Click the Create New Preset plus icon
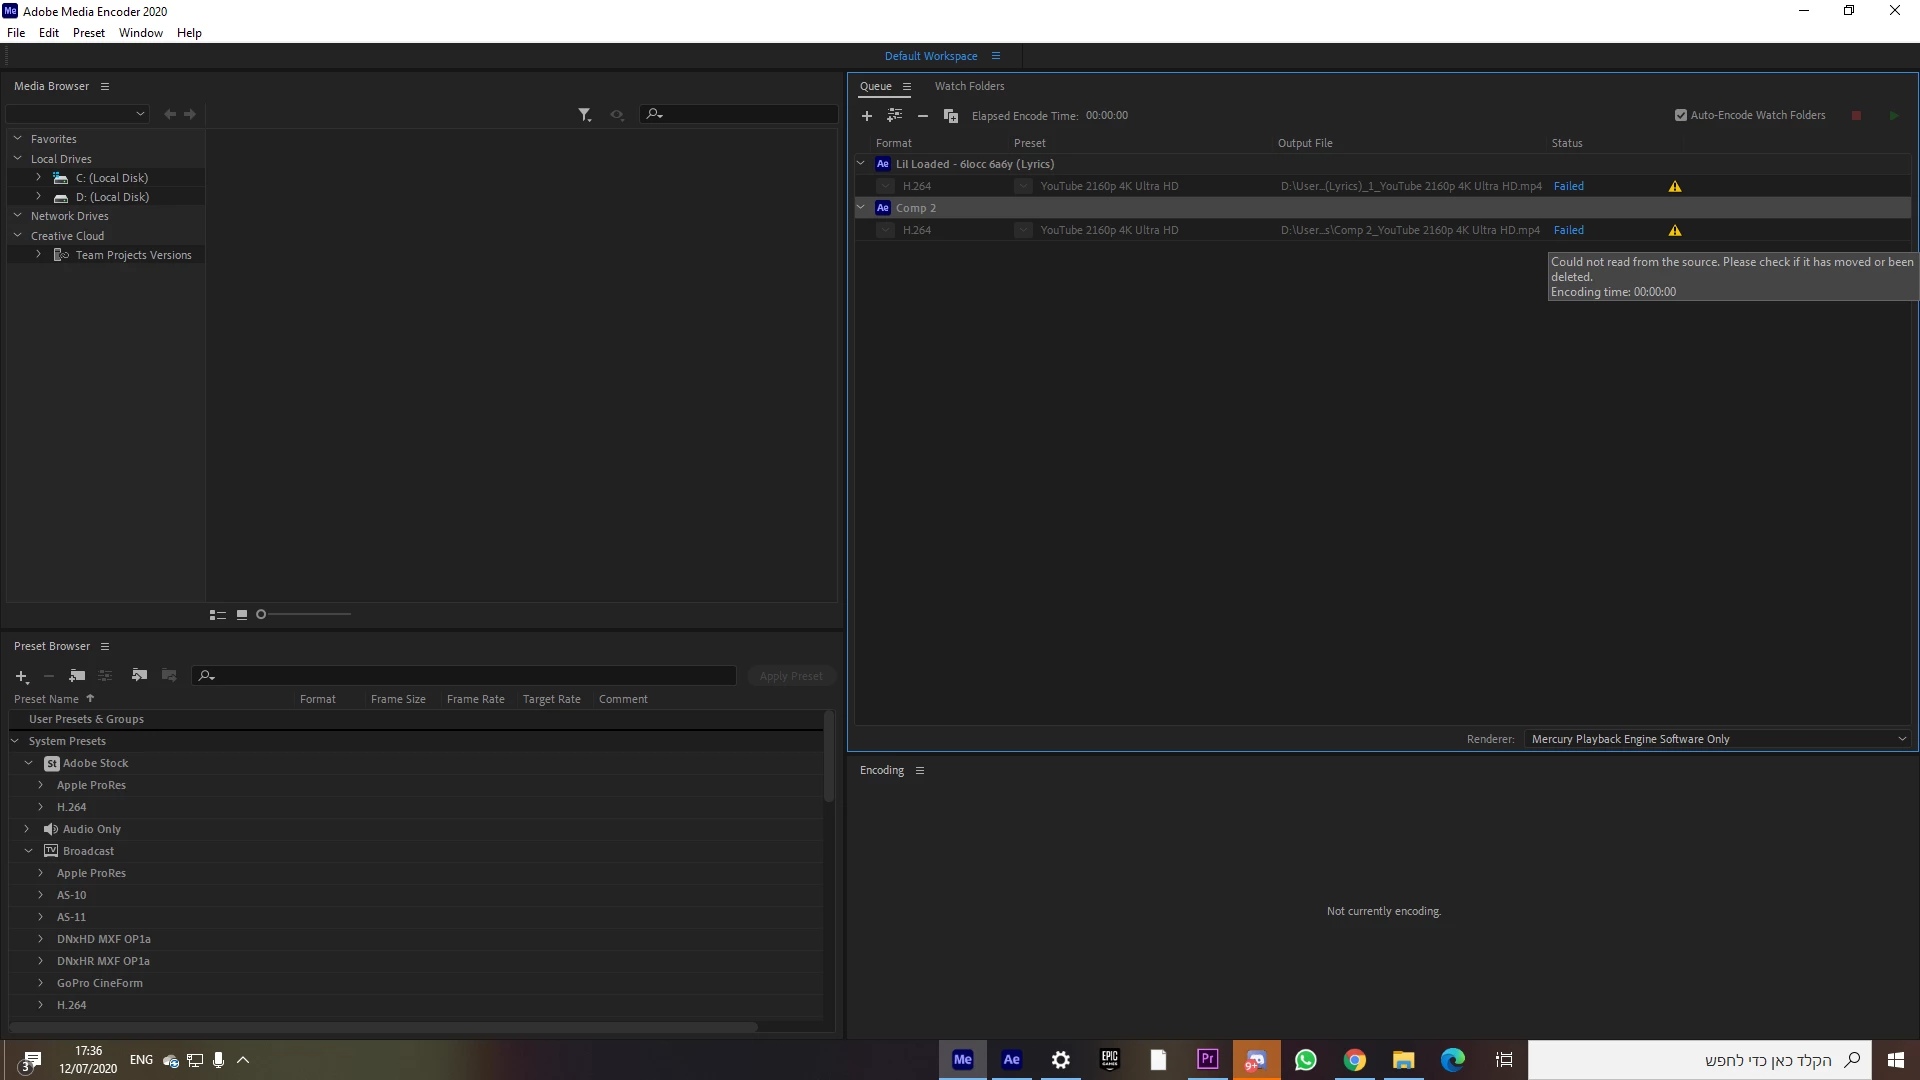The width and height of the screenshot is (1920, 1080). click(x=21, y=676)
